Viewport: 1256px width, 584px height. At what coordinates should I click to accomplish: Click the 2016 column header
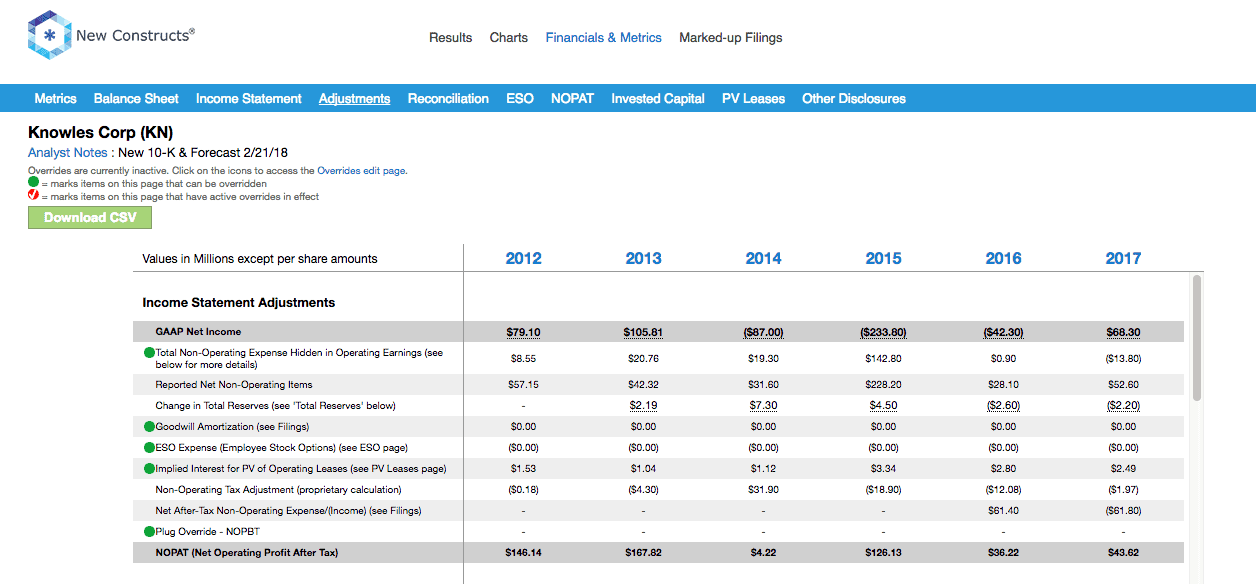point(1003,258)
